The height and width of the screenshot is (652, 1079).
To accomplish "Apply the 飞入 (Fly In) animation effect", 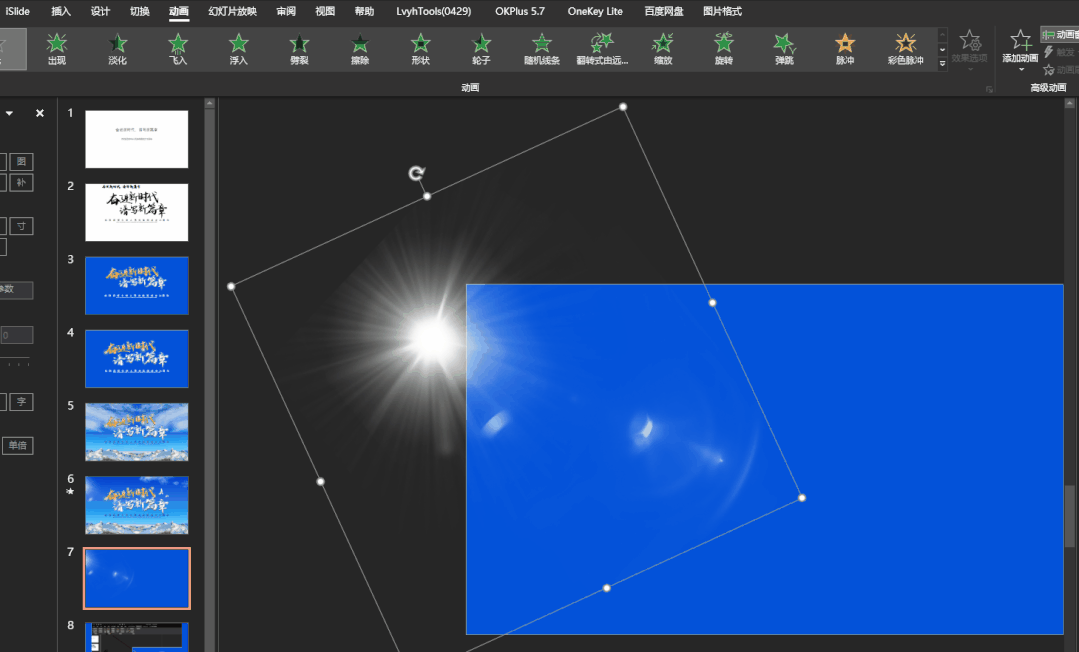I will point(178,49).
